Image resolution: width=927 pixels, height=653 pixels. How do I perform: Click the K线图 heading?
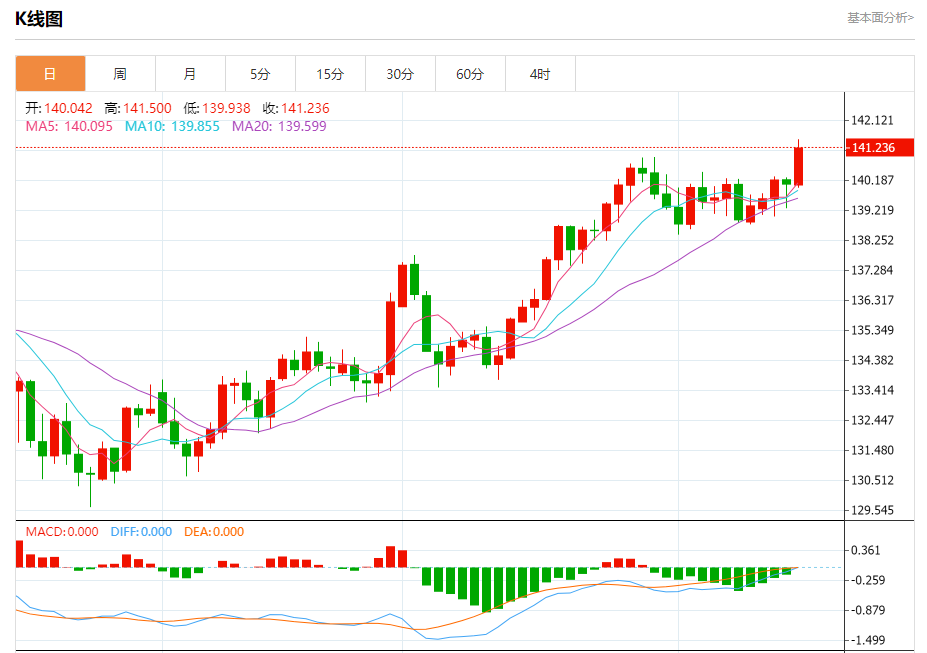click(39, 19)
